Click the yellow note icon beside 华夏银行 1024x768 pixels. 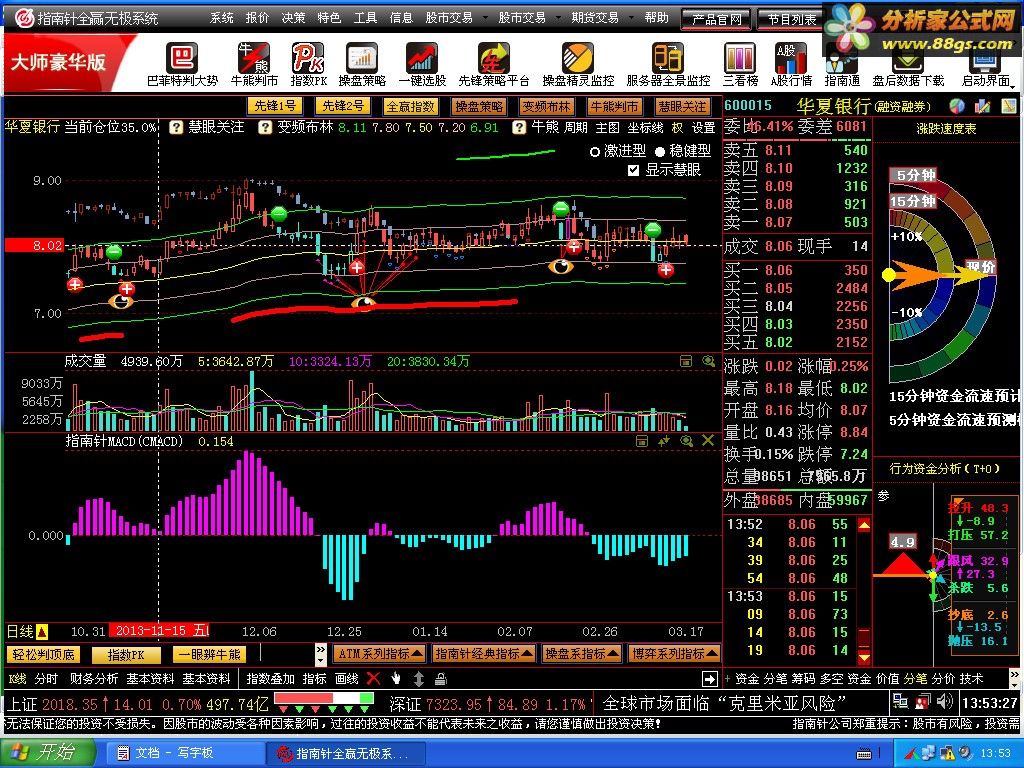(1009, 106)
